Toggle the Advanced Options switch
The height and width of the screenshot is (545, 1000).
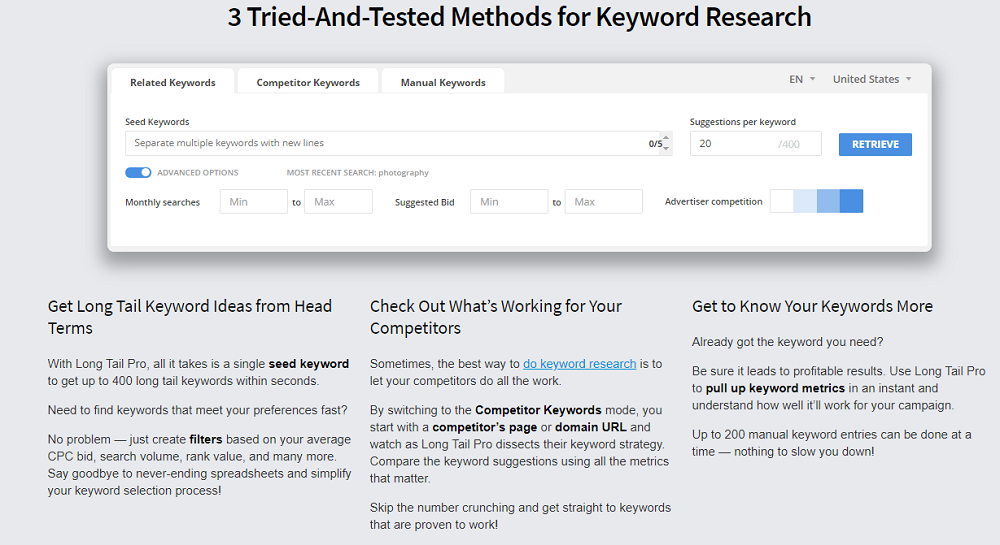138,172
